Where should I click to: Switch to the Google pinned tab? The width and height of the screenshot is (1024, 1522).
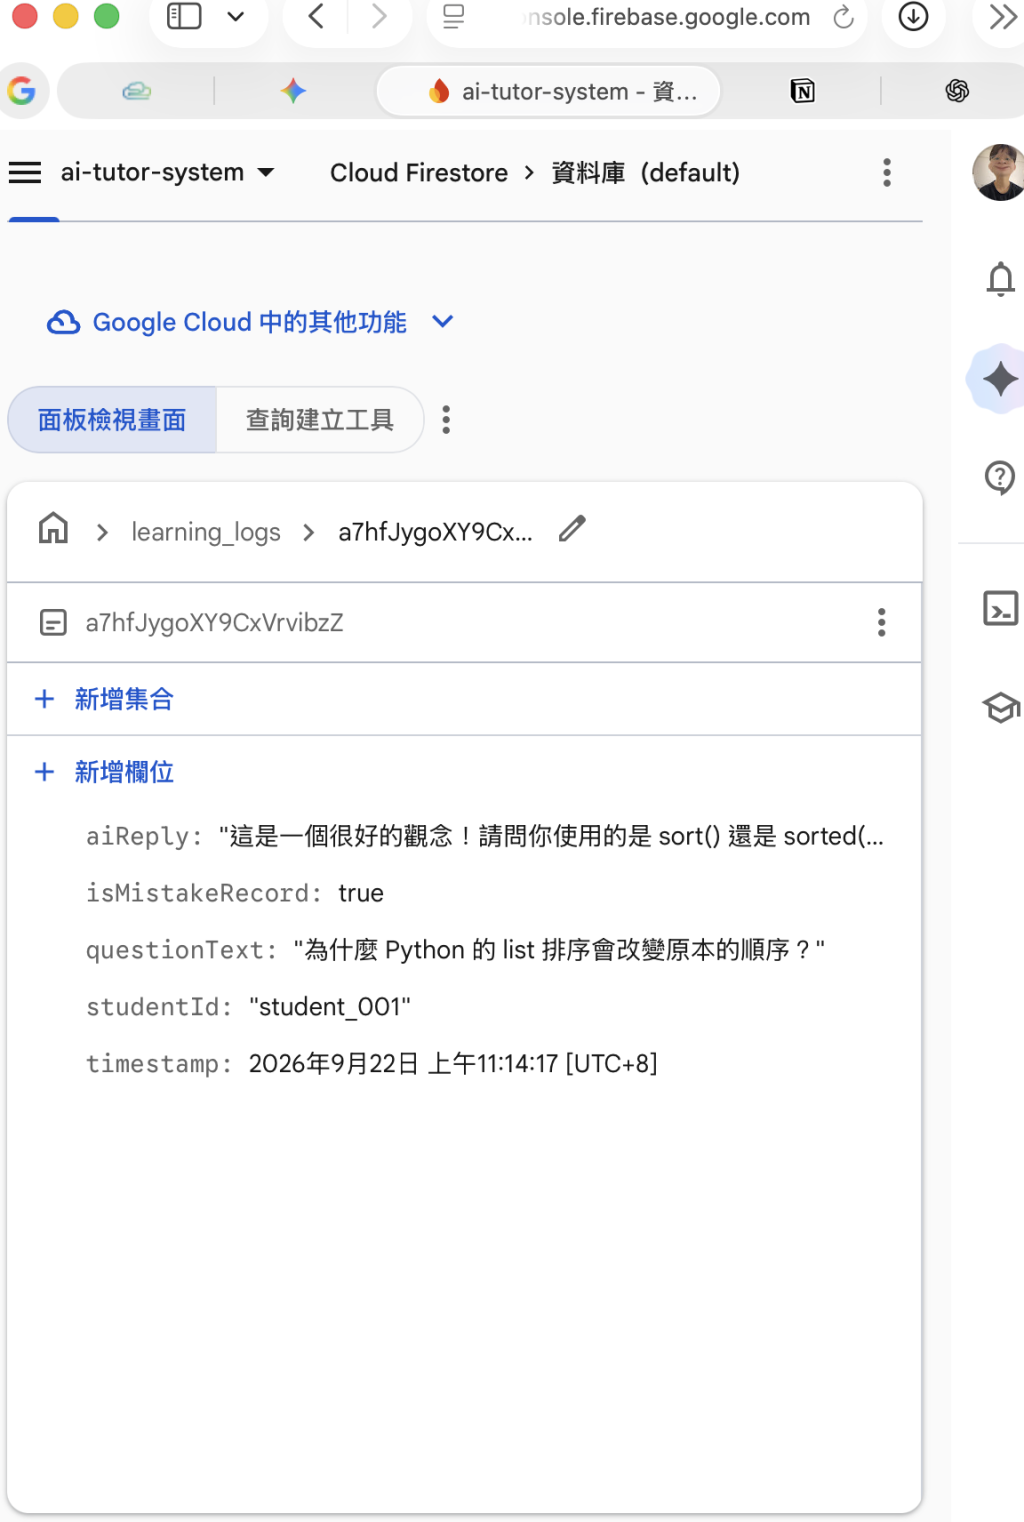coord(22,91)
